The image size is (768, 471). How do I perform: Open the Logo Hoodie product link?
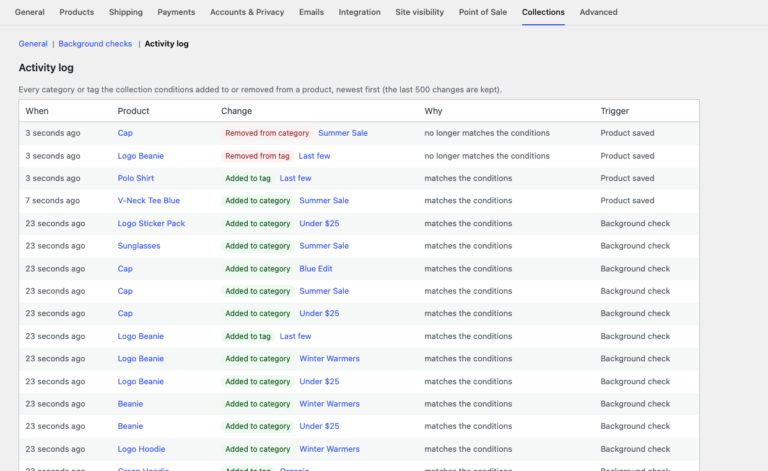pyautogui.click(x=141, y=449)
